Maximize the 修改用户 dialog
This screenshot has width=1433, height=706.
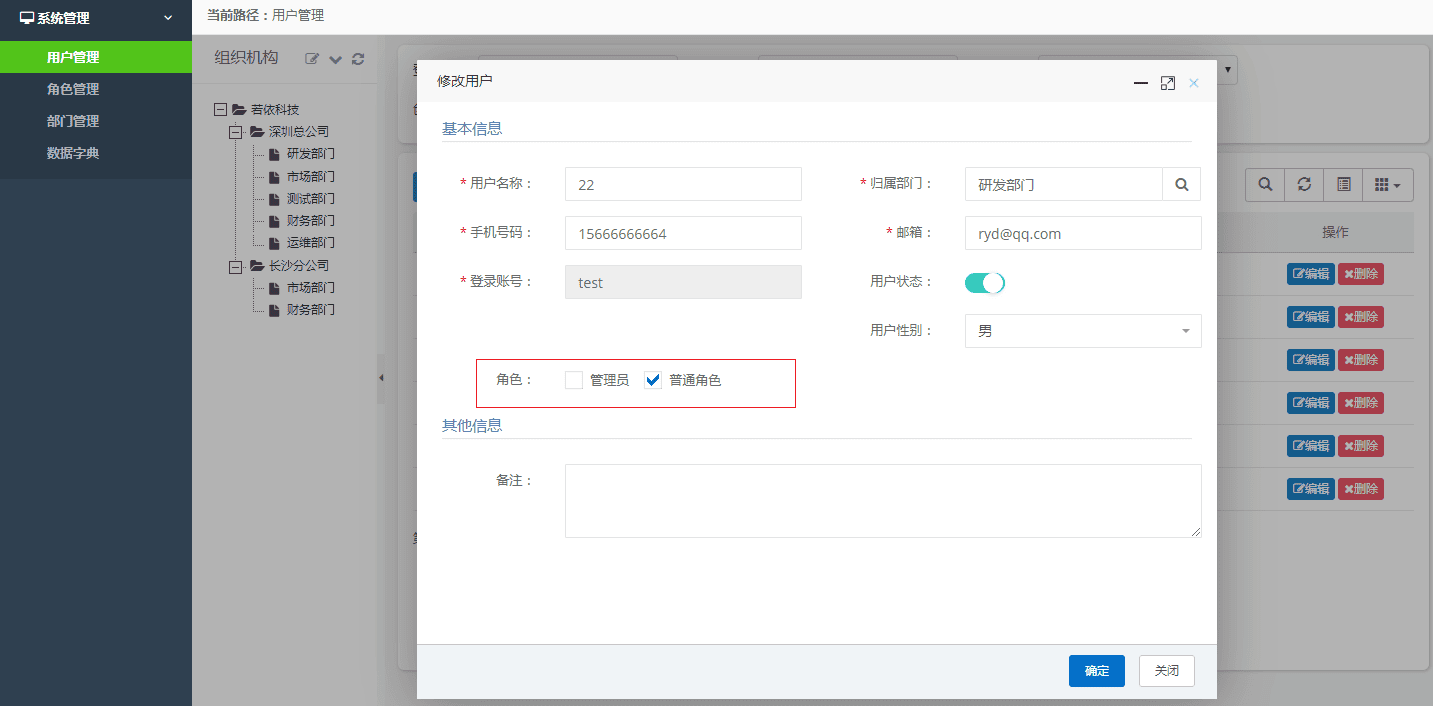[1167, 83]
